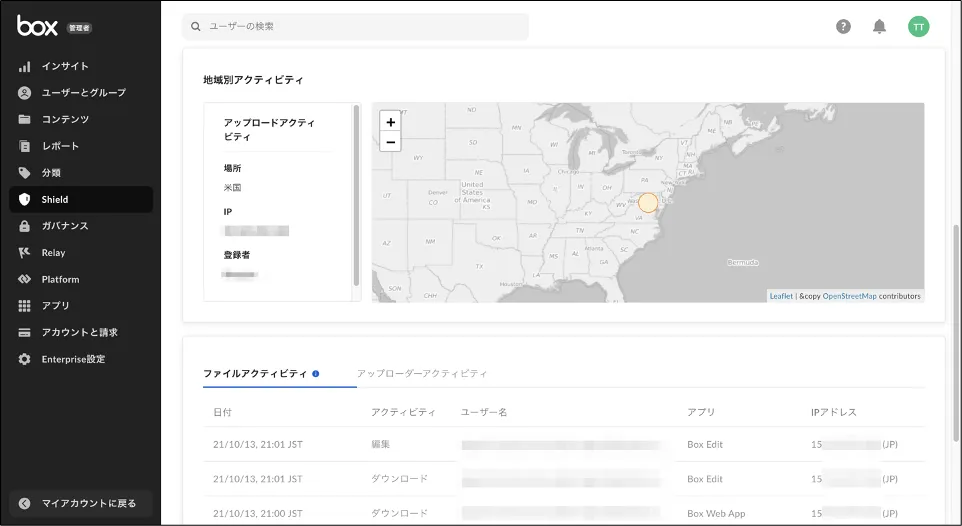Image resolution: width=962 pixels, height=526 pixels.
Task: Zoom in on the map
Action: [390, 122]
